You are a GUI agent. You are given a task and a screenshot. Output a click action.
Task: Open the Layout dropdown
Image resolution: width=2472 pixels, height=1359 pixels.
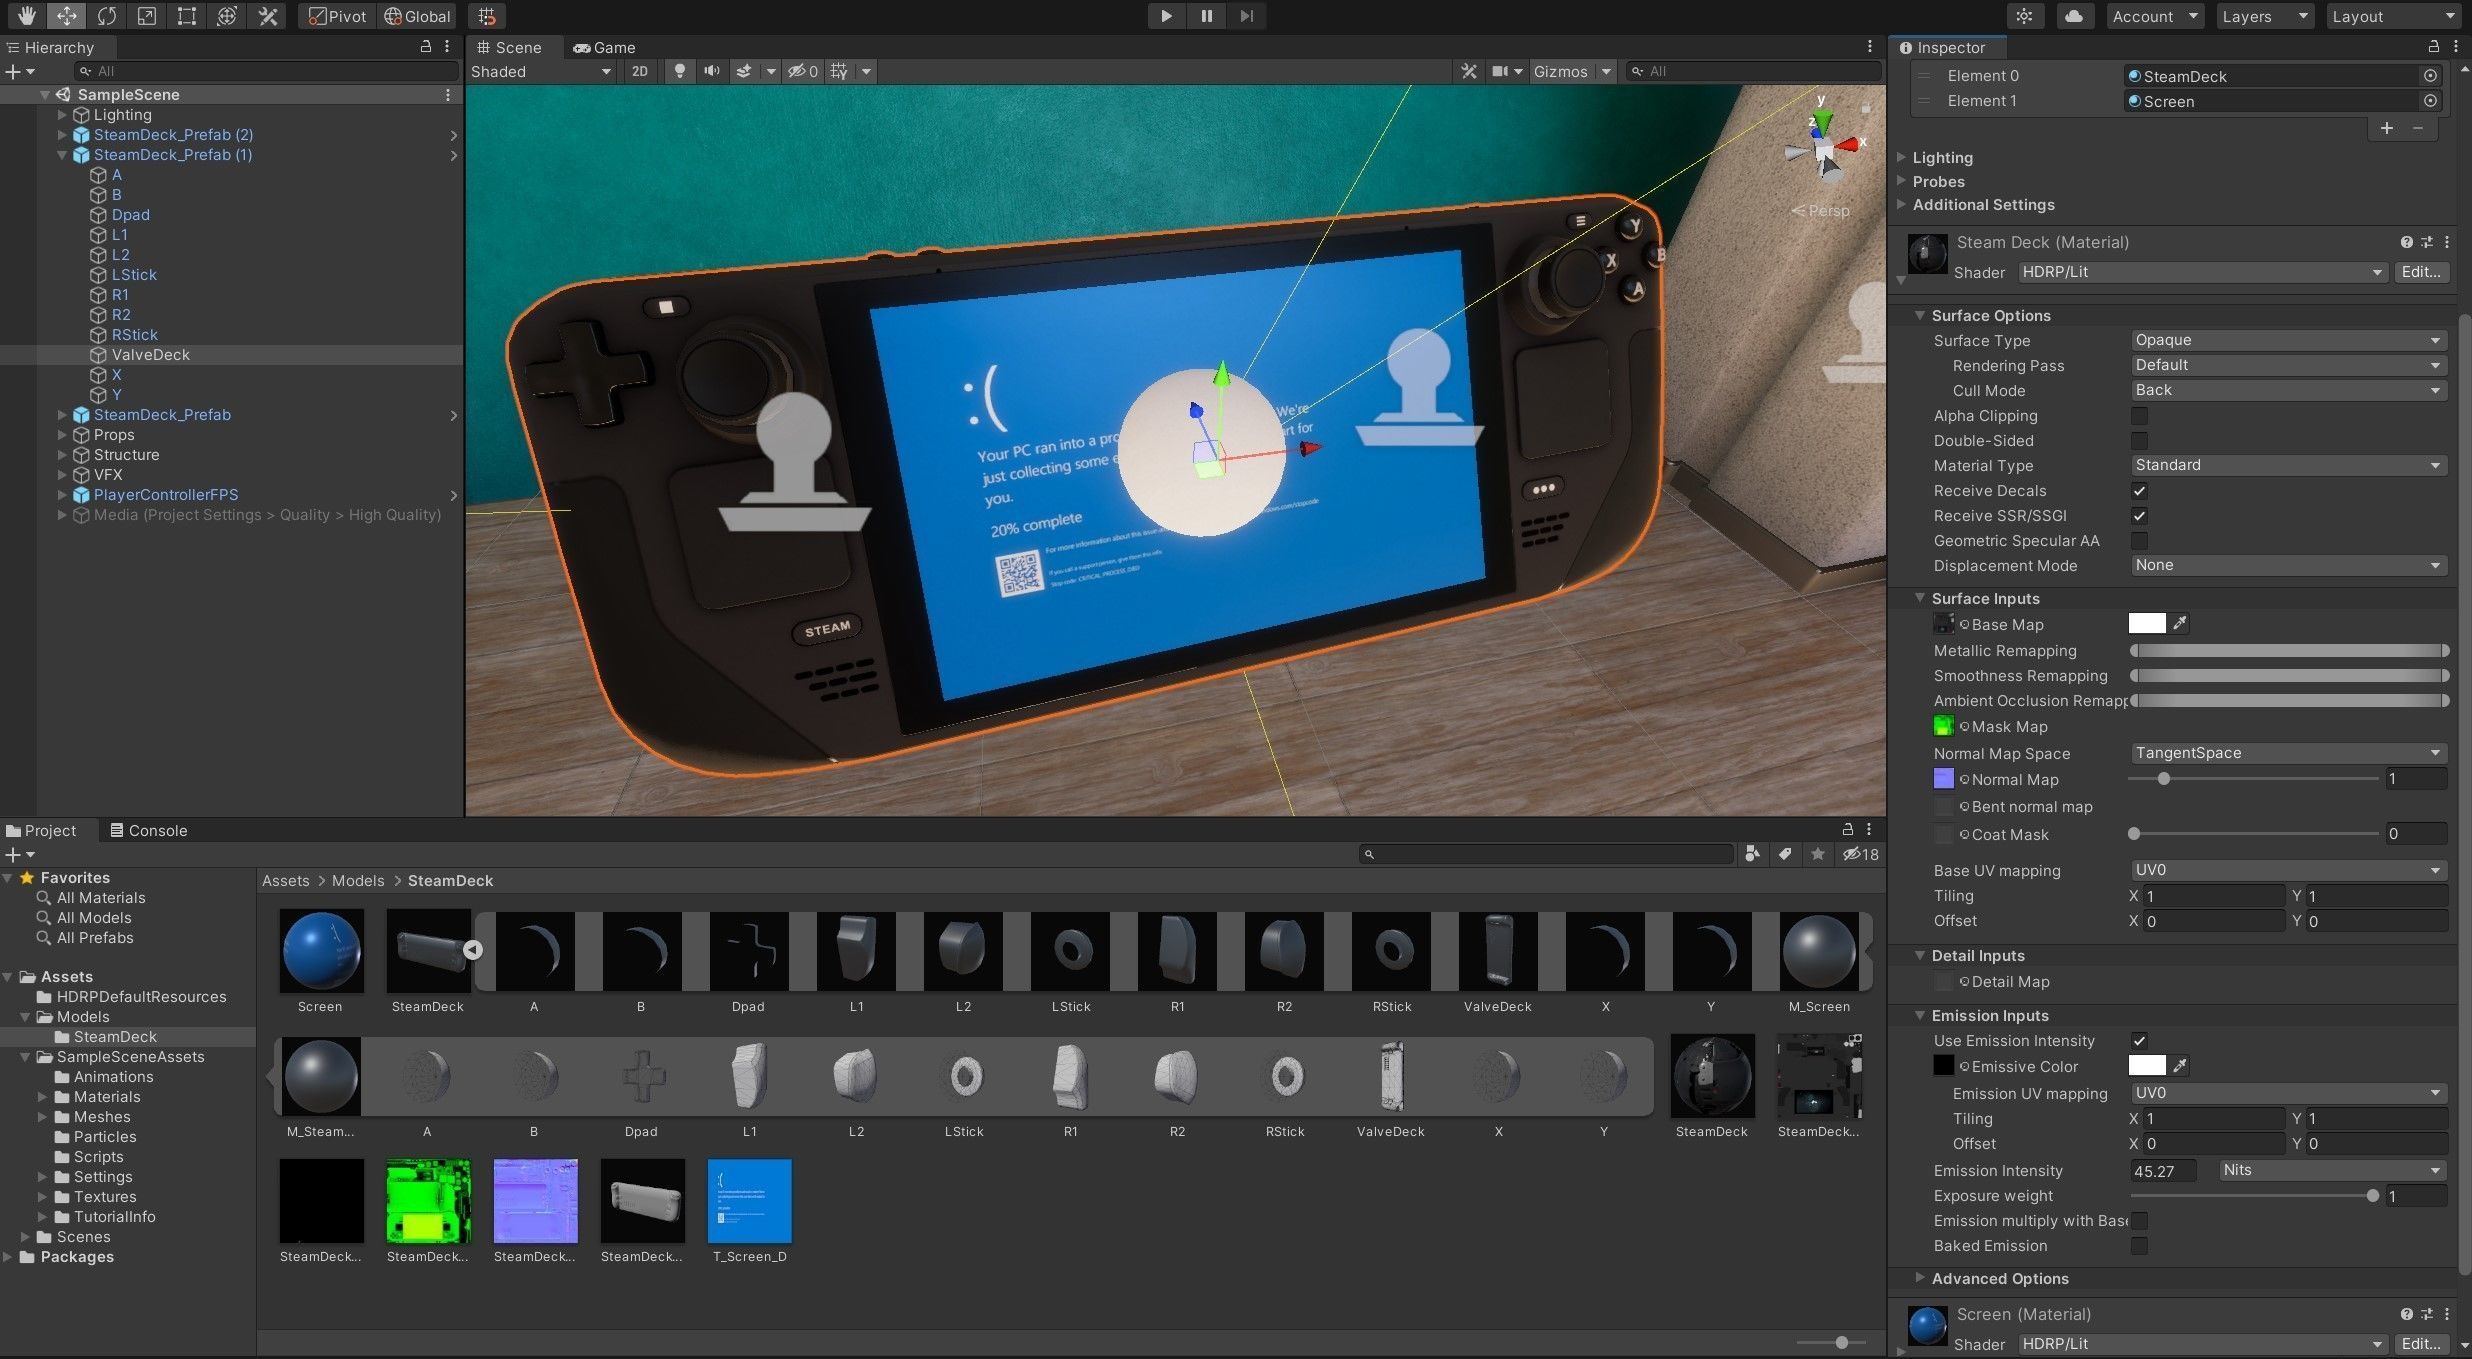(2393, 16)
